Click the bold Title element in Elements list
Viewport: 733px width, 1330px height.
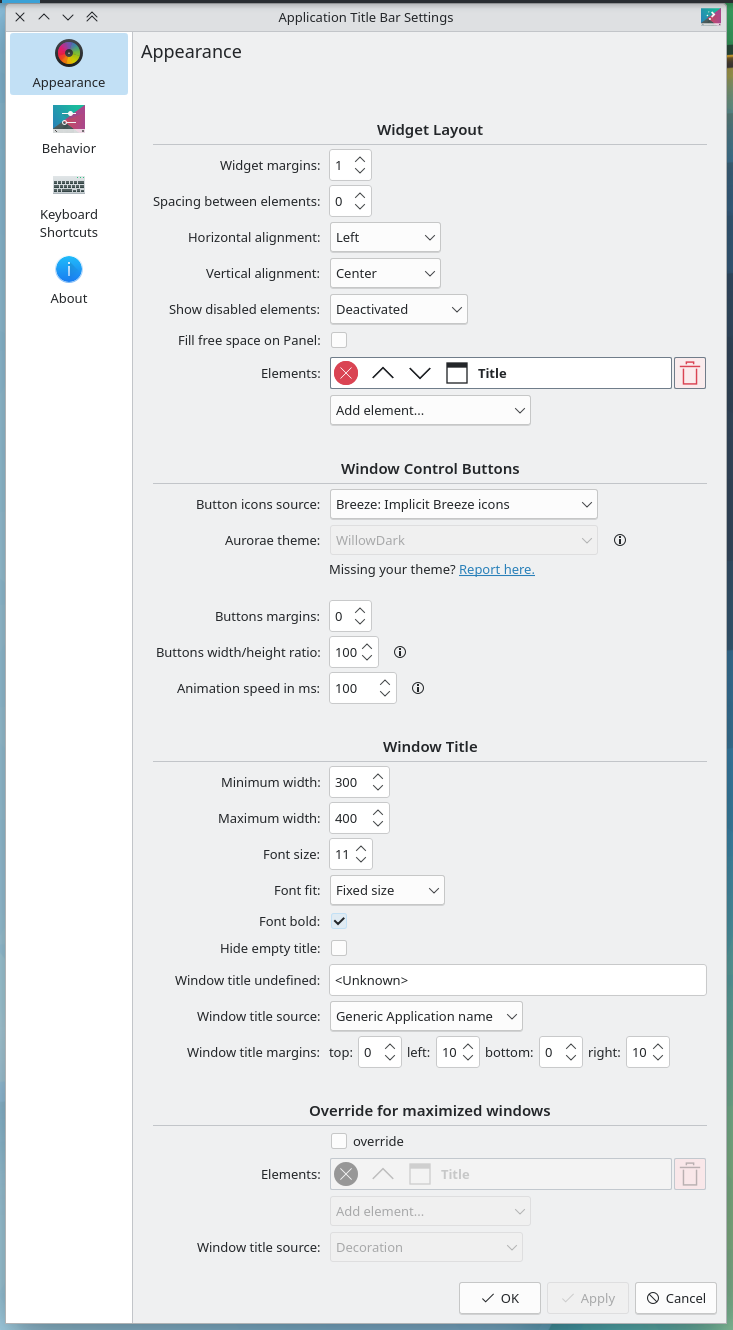click(x=492, y=373)
